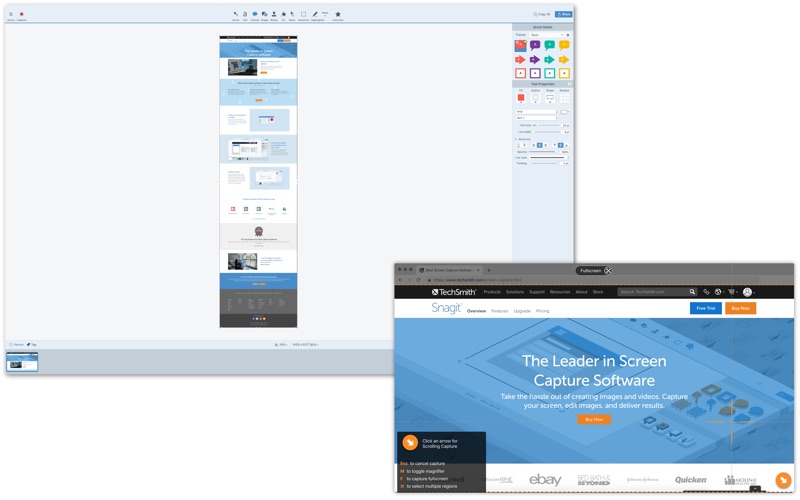The width and height of the screenshot is (800, 500).
Task: Select the Callout tool
Action: (255, 14)
